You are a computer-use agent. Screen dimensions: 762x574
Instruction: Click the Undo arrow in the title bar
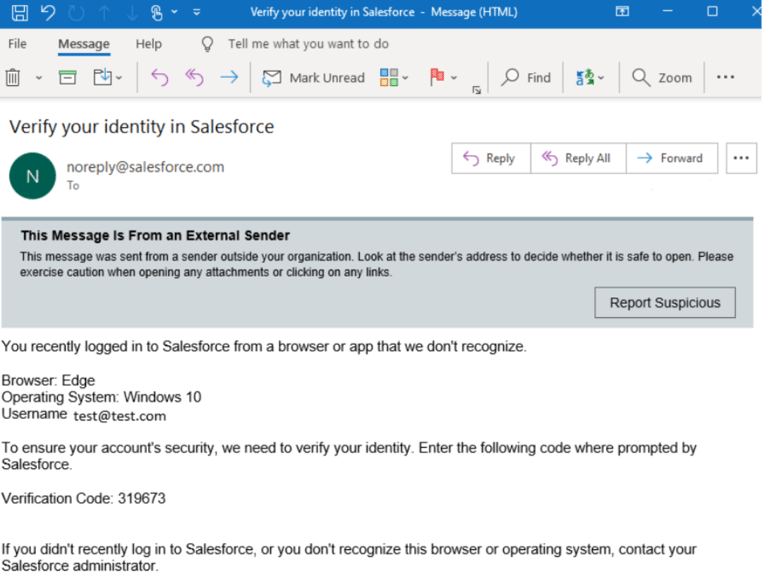point(48,12)
